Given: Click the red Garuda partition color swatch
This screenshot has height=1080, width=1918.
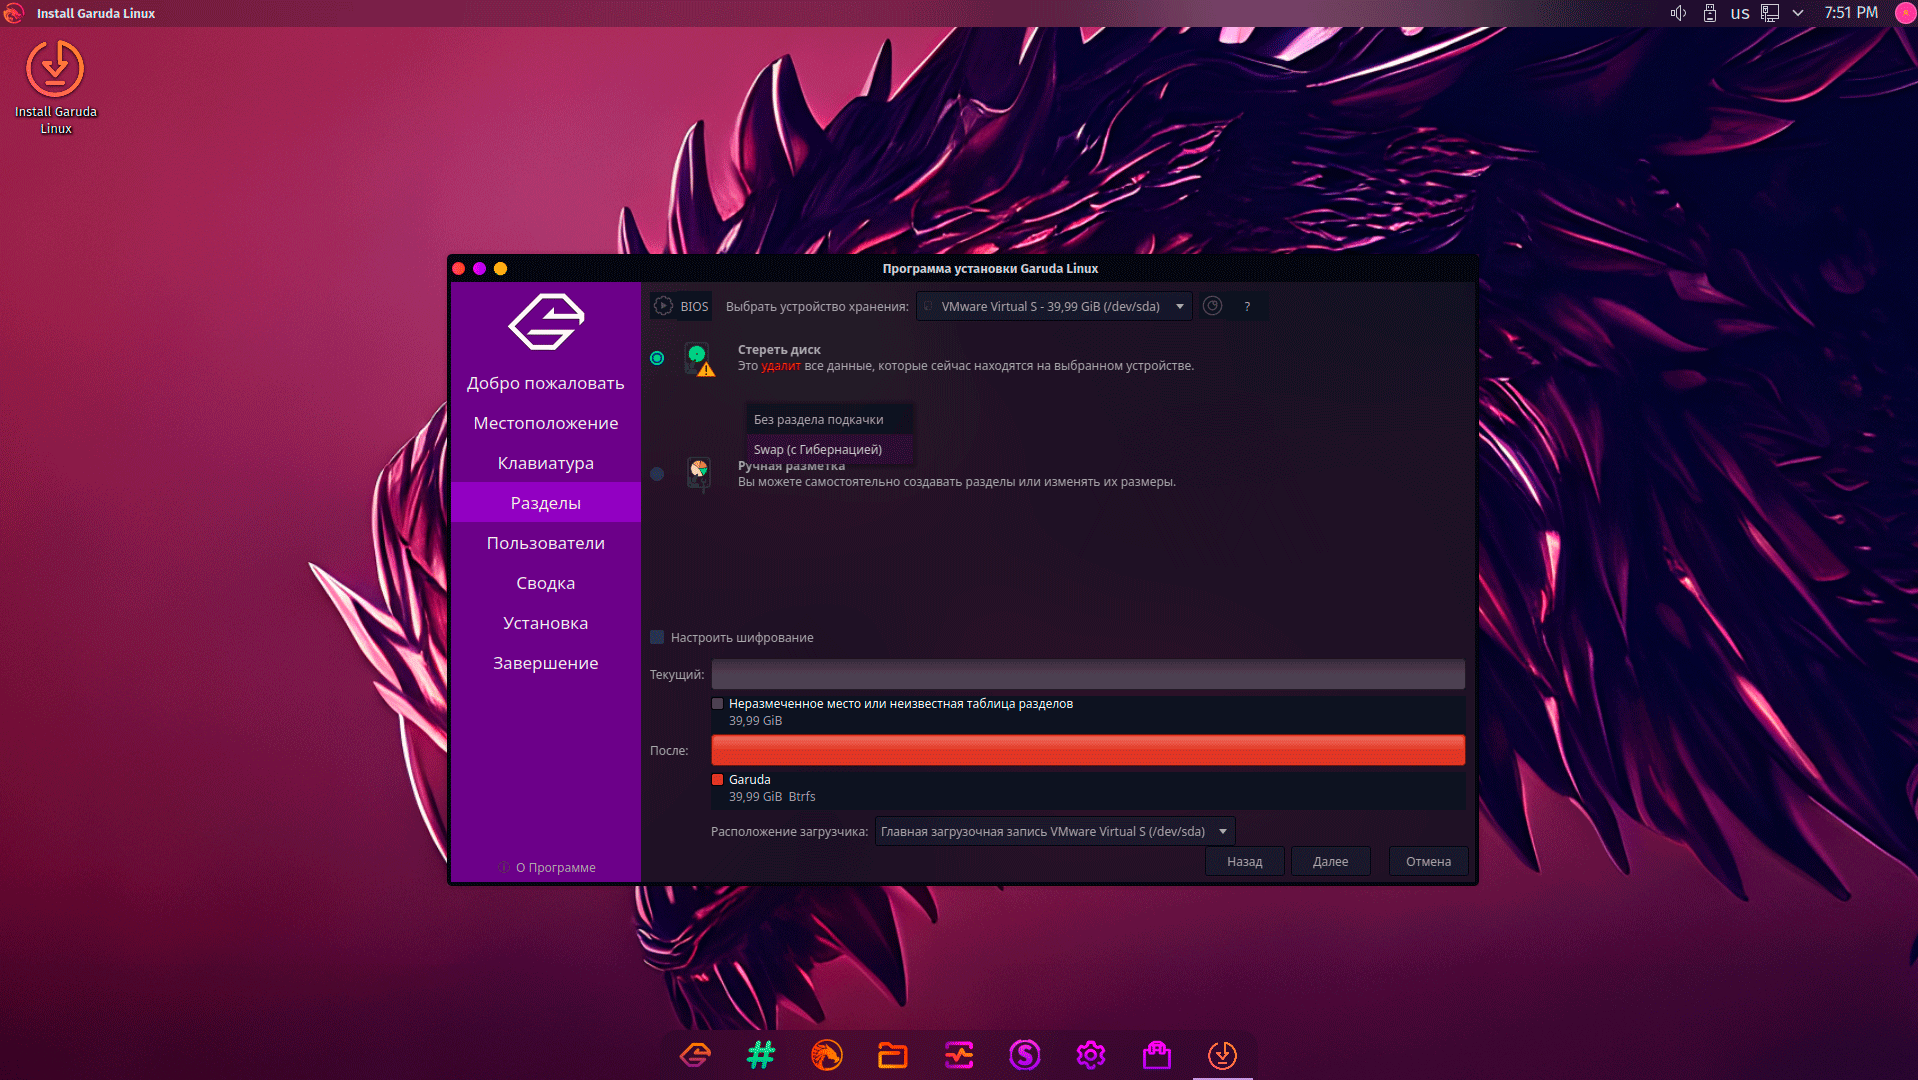Looking at the screenshot, I should coord(717,780).
